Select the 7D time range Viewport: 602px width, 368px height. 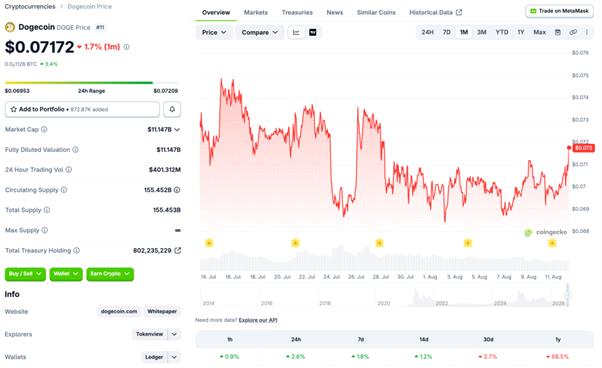pos(447,33)
